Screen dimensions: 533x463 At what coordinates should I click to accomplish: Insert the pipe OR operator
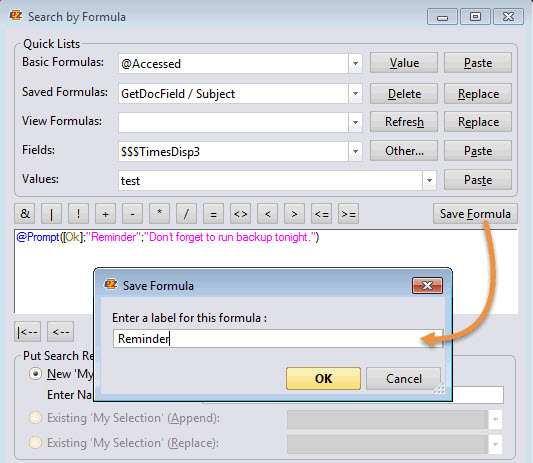[x=51, y=214]
